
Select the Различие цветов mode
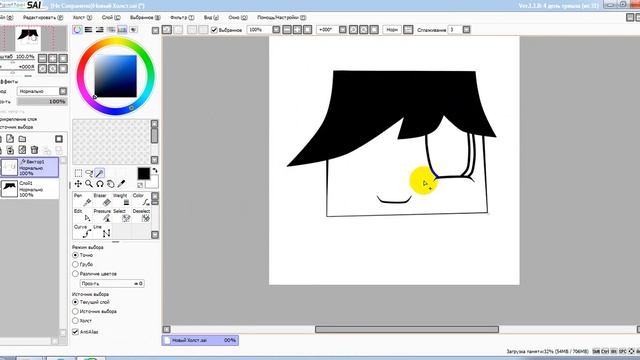click(75, 273)
